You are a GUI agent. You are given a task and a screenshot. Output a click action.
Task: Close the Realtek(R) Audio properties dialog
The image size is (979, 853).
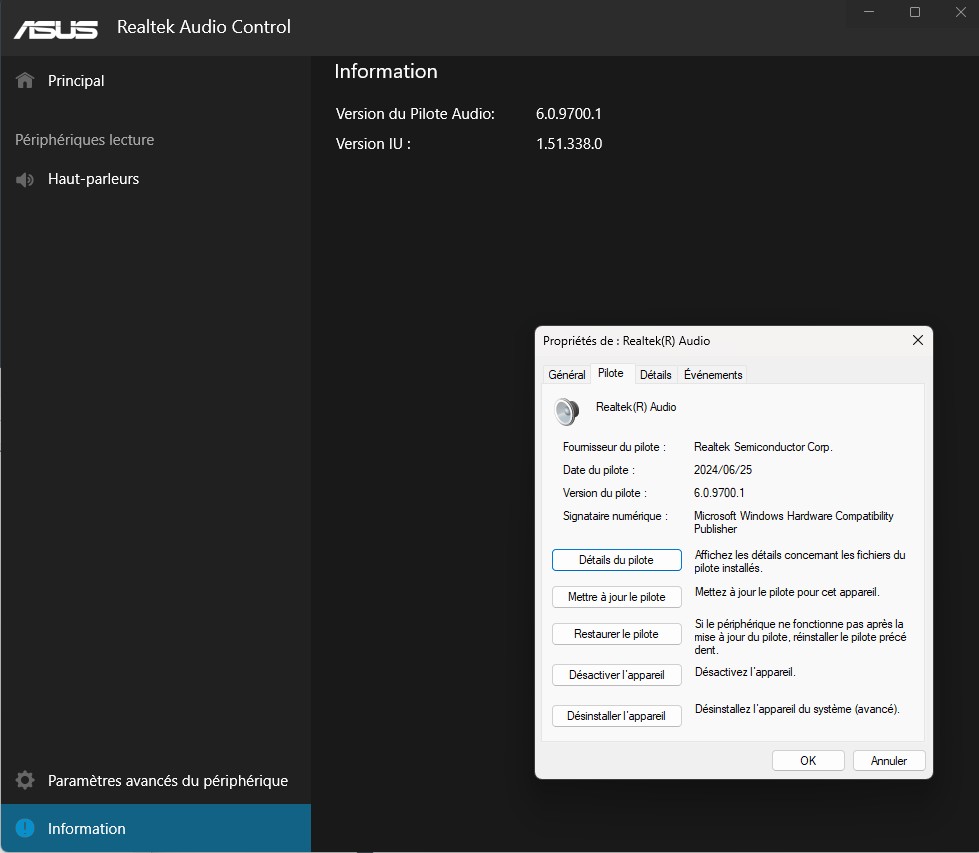(917, 341)
